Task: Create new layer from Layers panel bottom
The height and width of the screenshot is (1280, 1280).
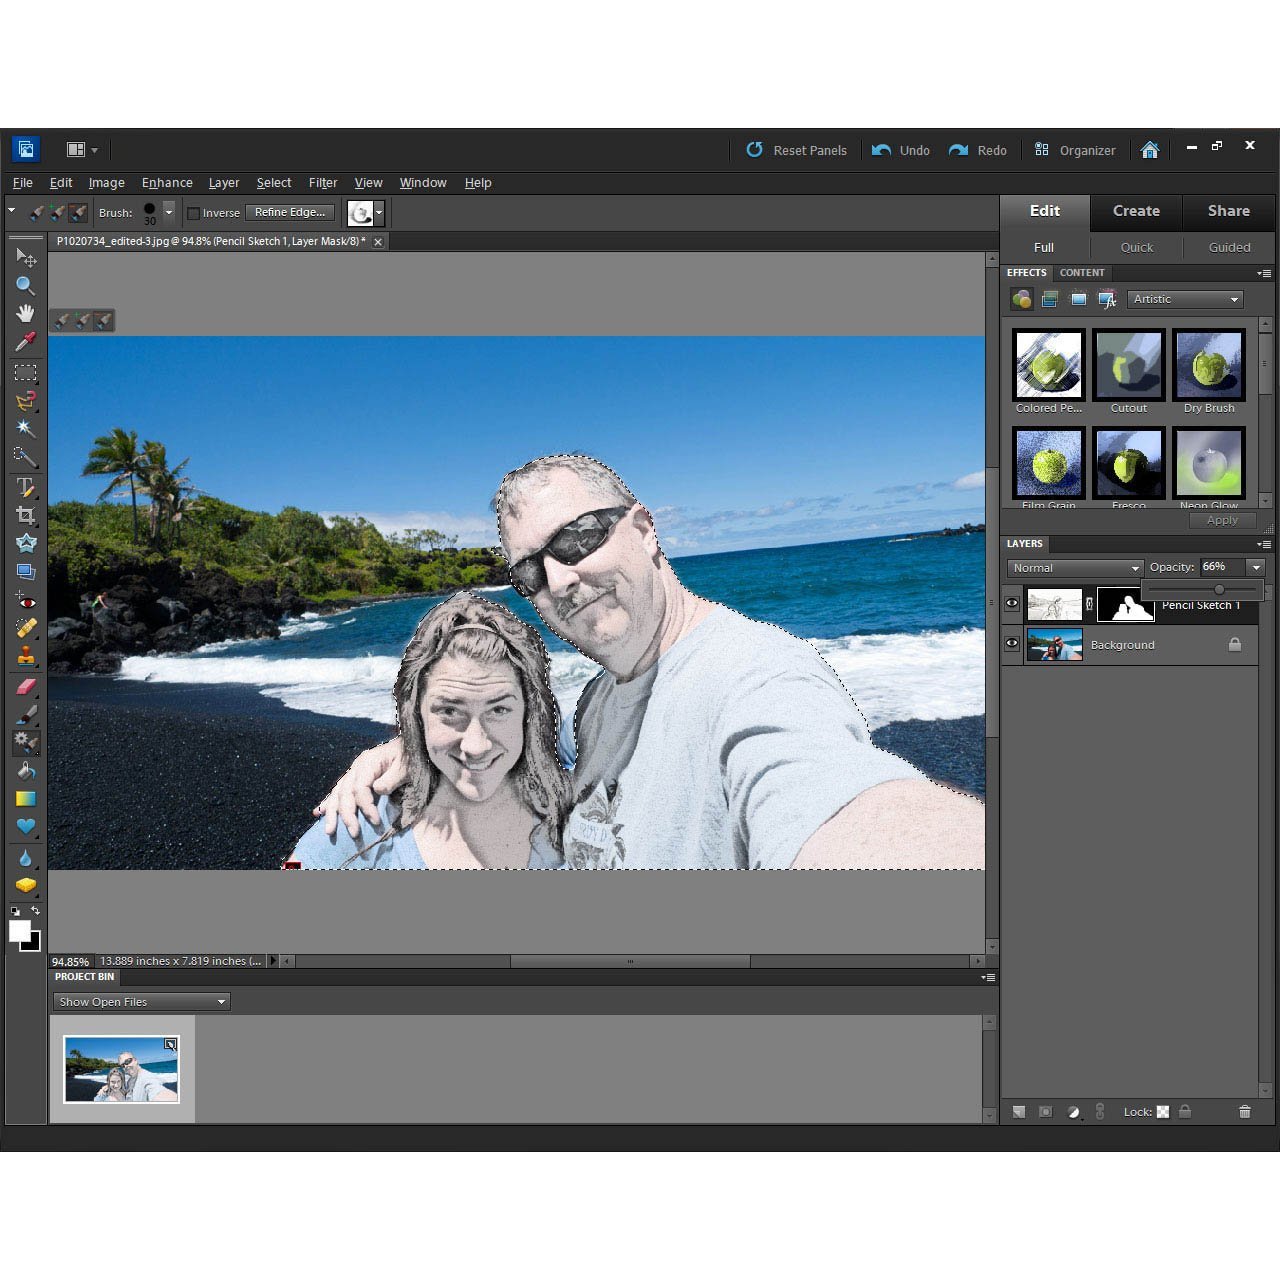Action: coord(1019,1112)
